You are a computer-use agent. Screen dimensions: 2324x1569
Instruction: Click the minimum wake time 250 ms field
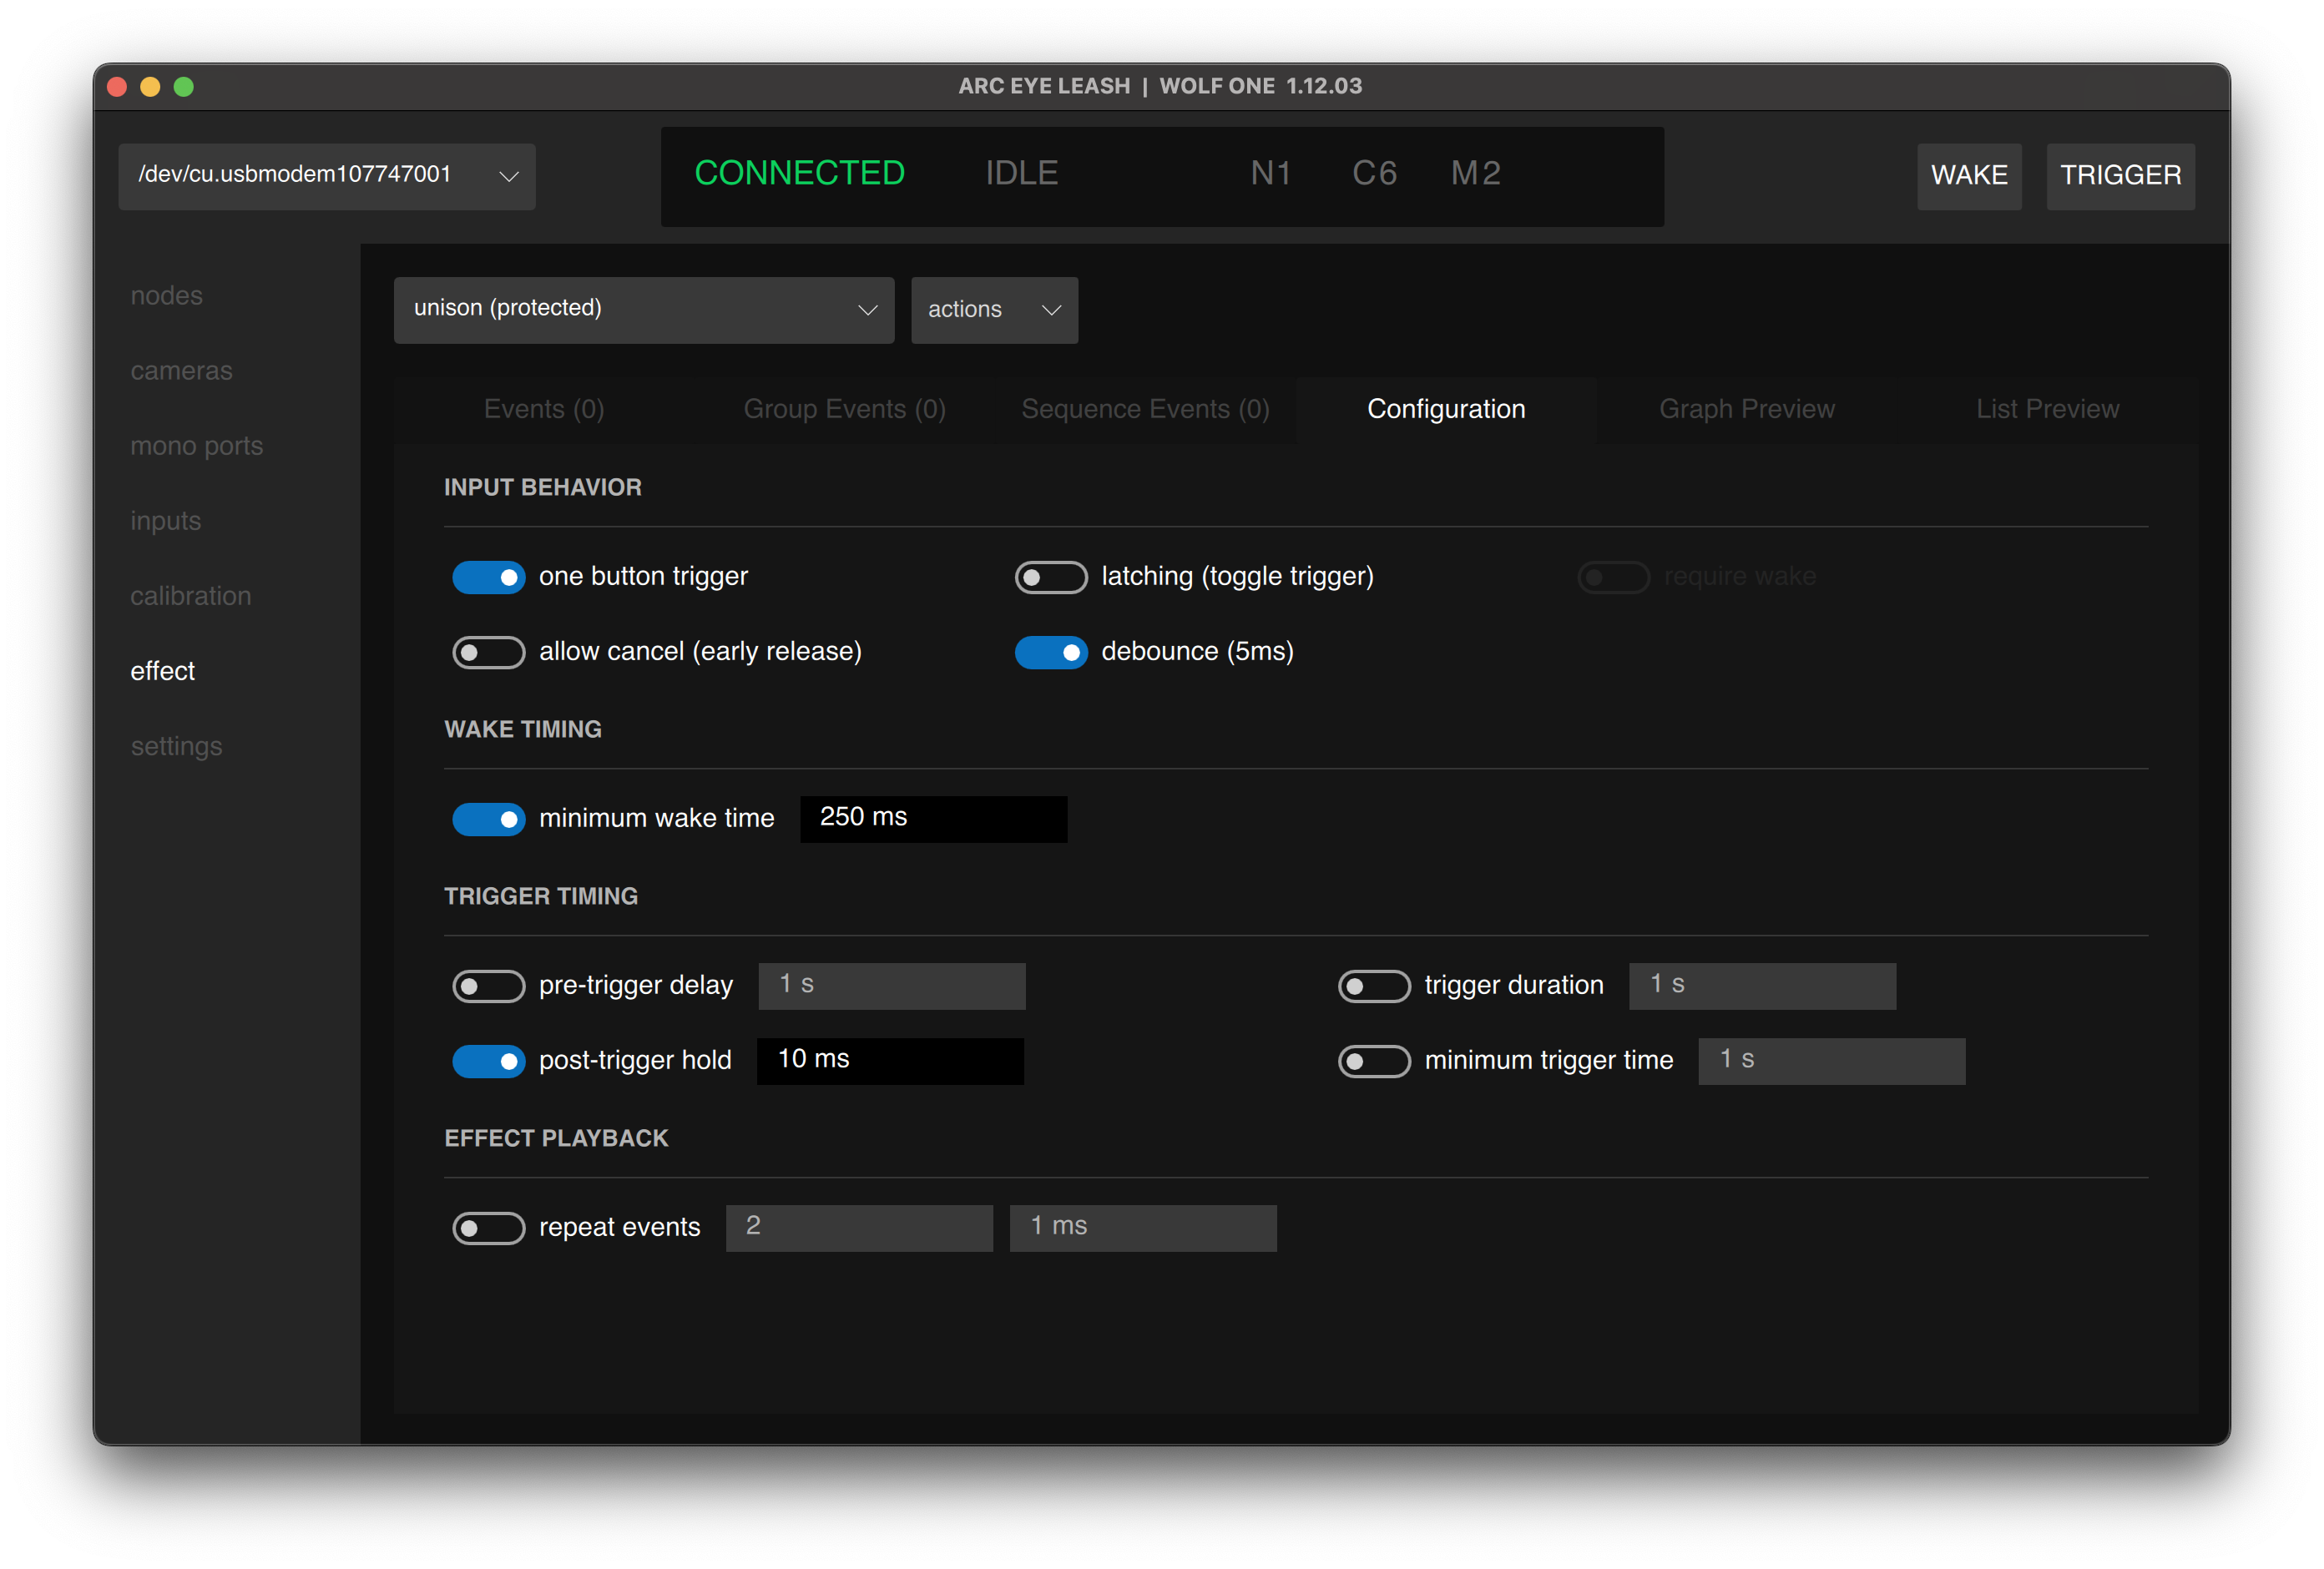point(932,818)
